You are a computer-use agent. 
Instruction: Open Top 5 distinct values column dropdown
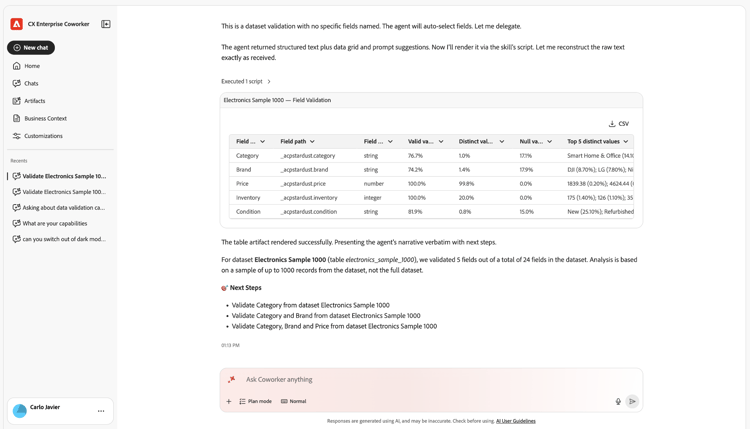626,142
